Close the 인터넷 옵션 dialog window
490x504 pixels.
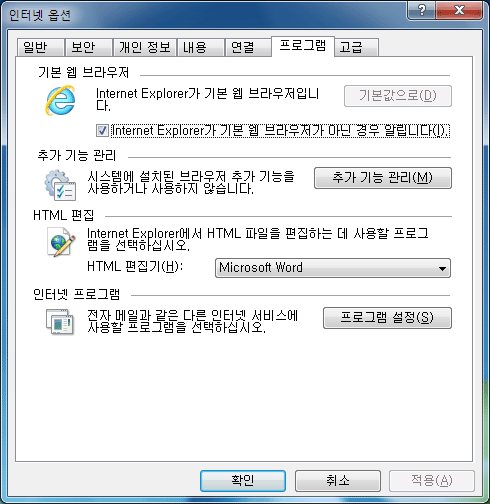[x=459, y=10]
